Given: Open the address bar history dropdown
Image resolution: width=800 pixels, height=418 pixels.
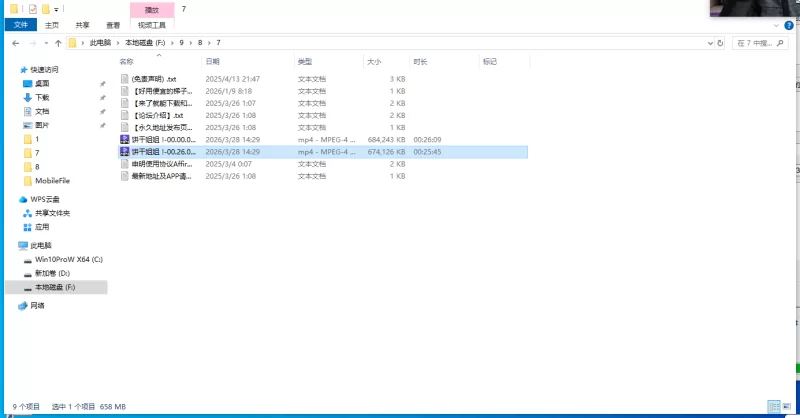Looking at the screenshot, I should [710, 43].
